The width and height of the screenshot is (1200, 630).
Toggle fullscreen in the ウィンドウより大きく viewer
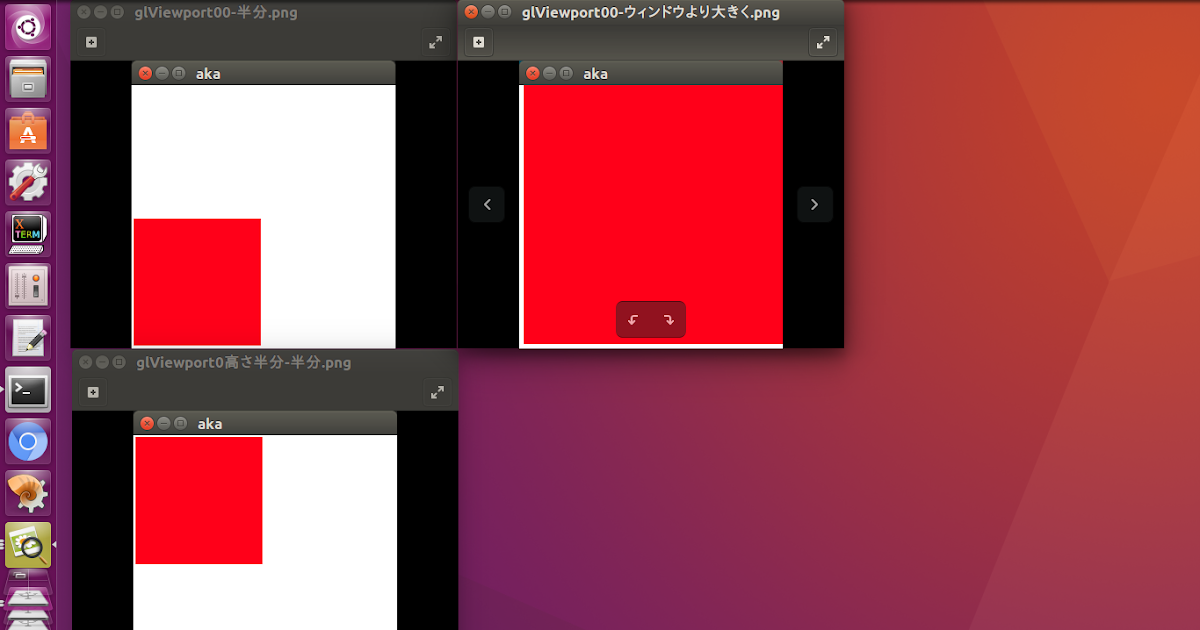tap(823, 42)
